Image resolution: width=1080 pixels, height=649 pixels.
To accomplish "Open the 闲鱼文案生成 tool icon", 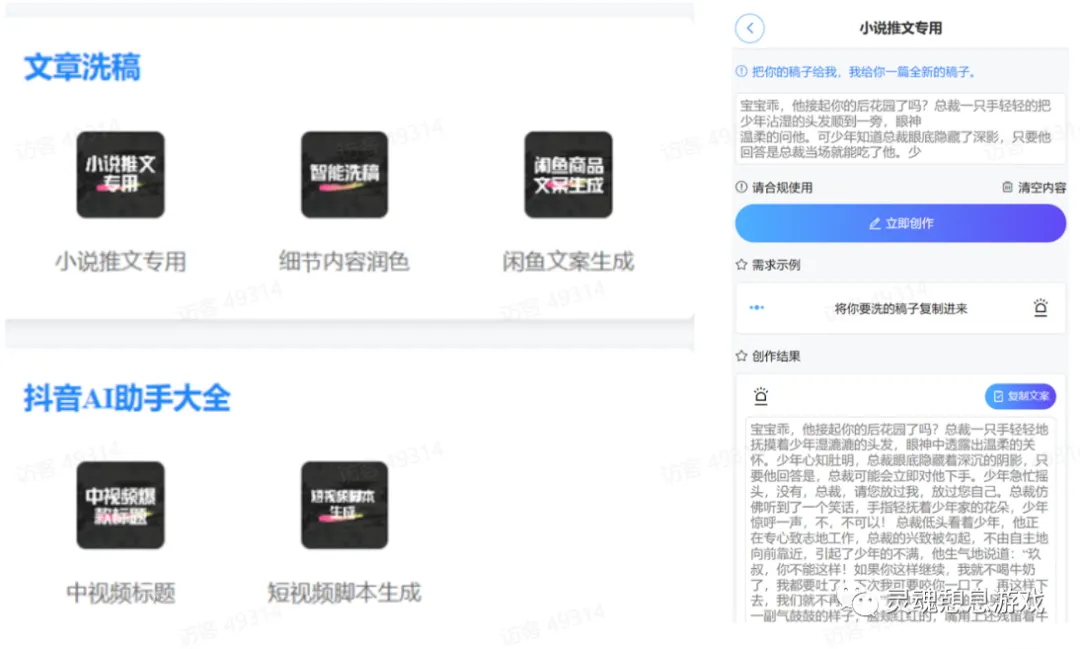I will (568, 175).
